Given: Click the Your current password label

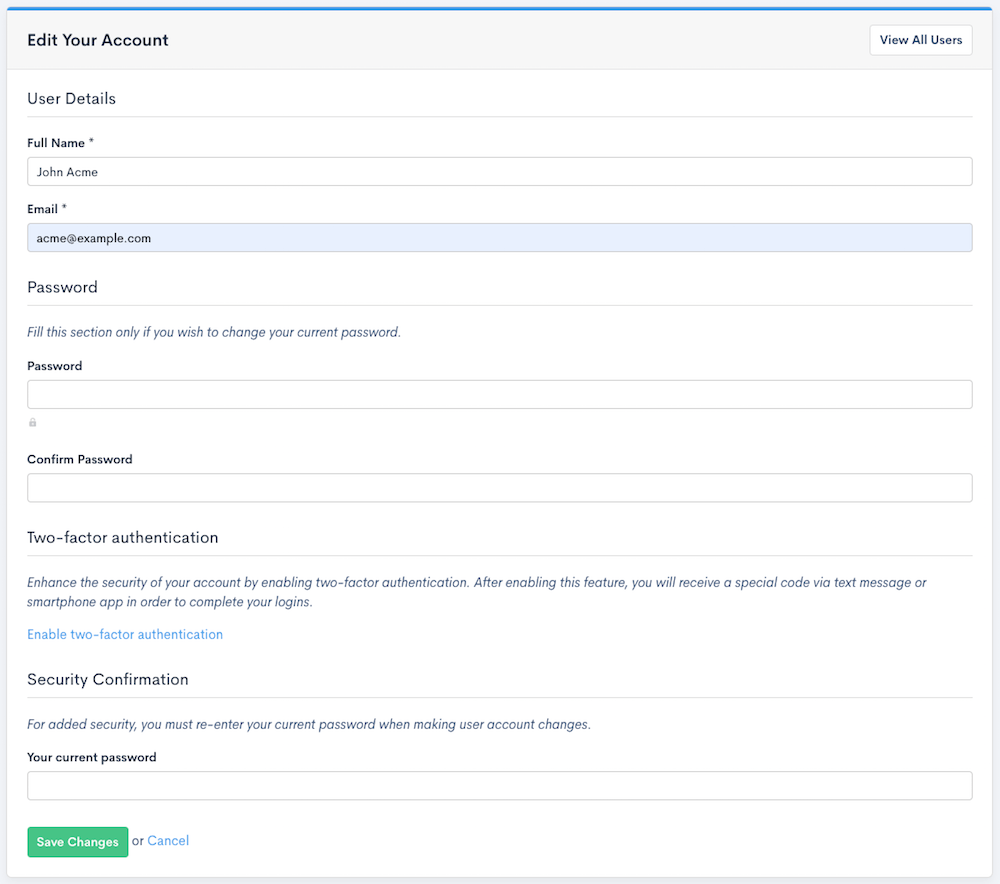Looking at the screenshot, I should coord(92,757).
